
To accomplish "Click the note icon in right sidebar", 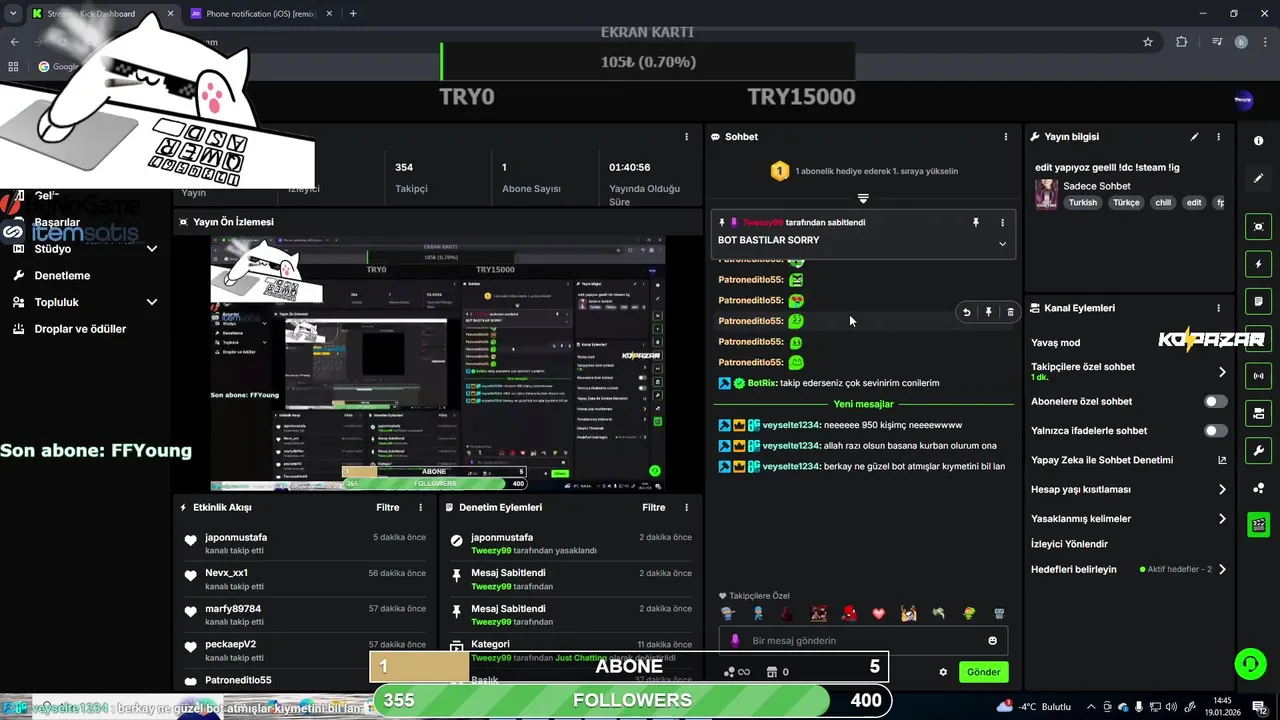I will (x=1259, y=301).
